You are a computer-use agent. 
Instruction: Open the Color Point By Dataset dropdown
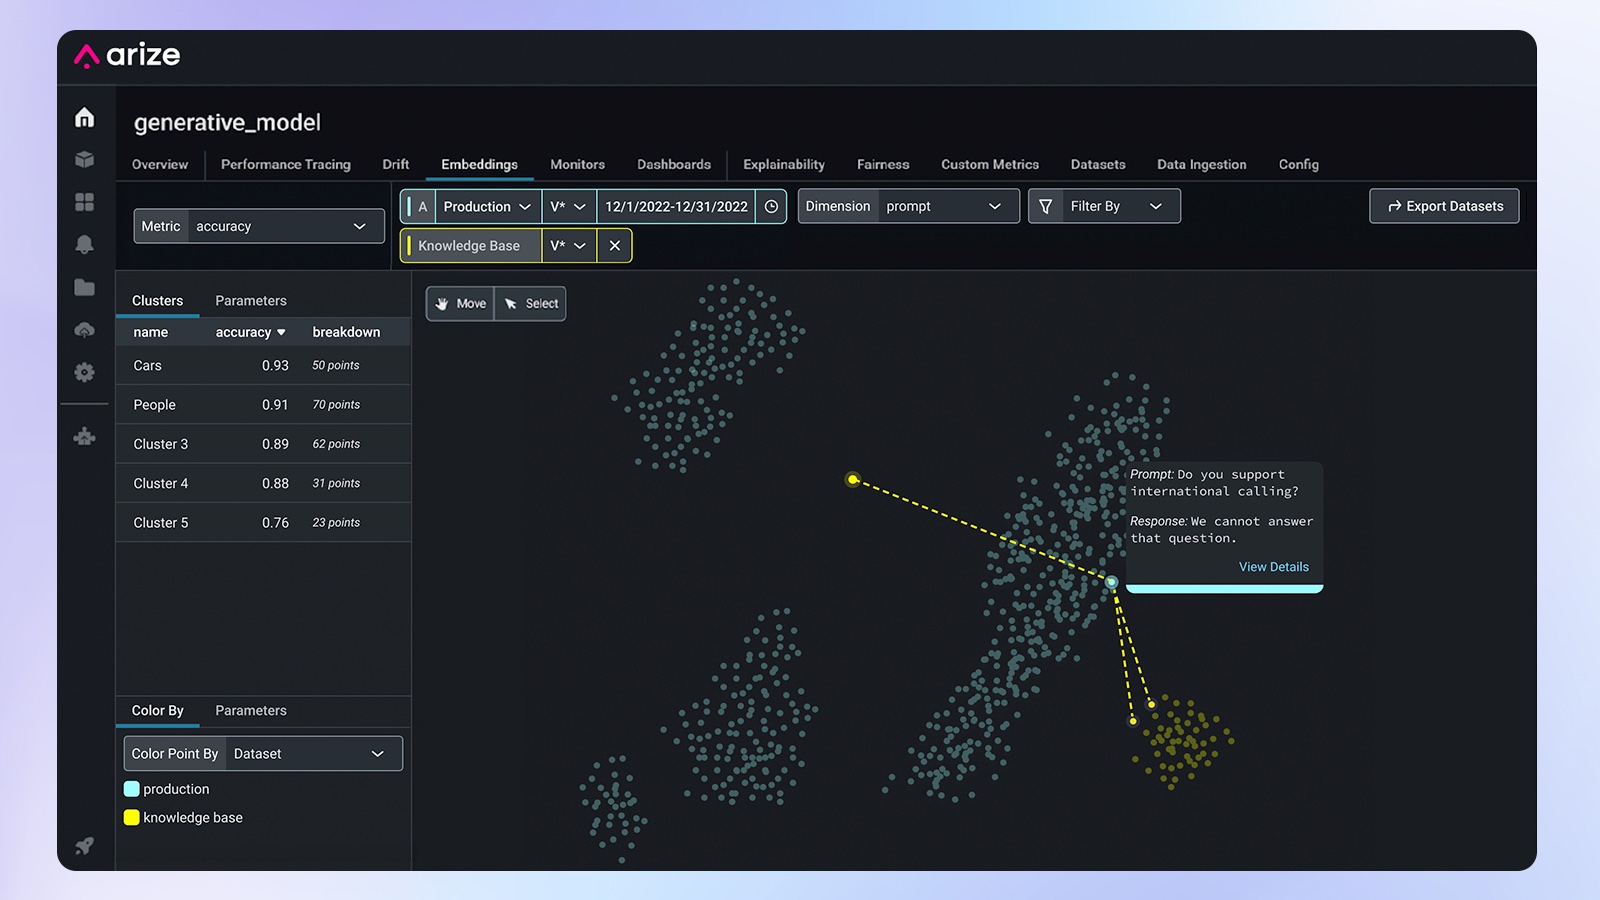click(x=263, y=754)
